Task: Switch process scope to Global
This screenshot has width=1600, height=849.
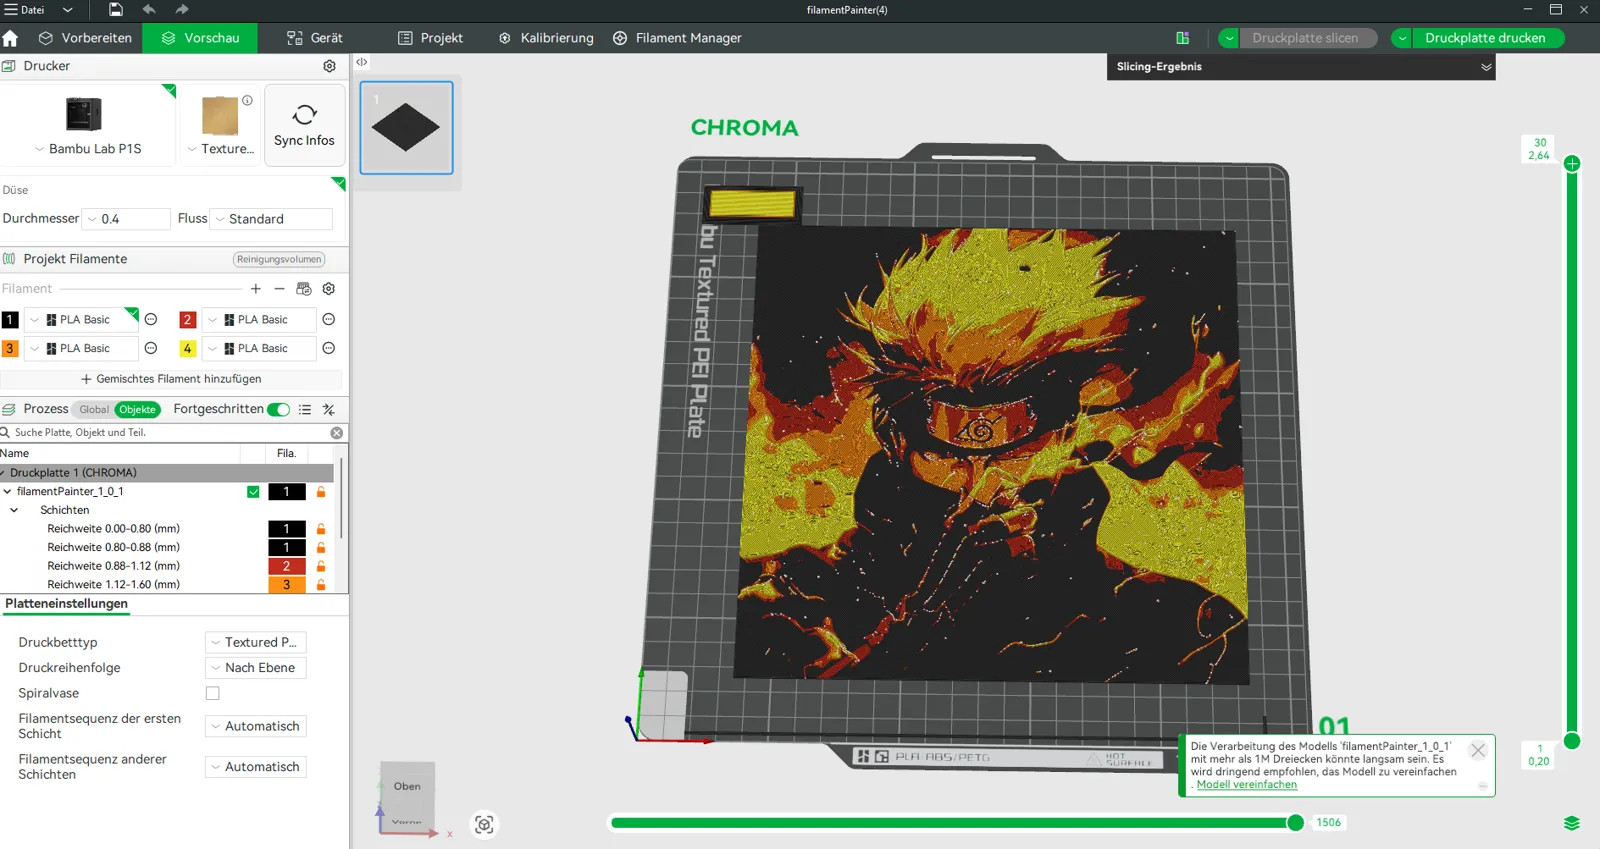Action: point(94,410)
